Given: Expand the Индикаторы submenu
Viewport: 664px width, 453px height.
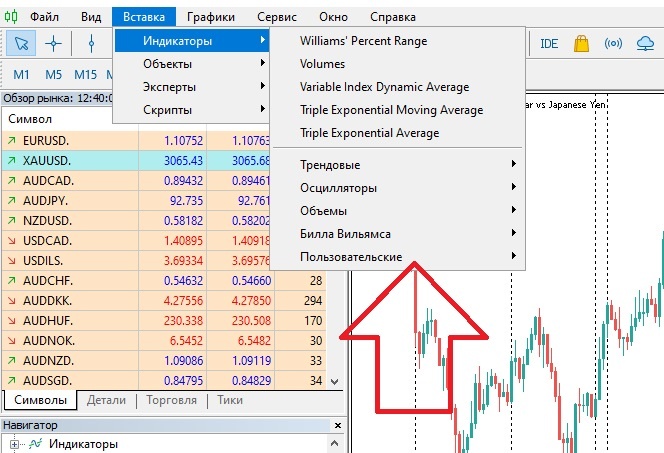Looking at the screenshot, I should pyautogui.click(x=192, y=41).
